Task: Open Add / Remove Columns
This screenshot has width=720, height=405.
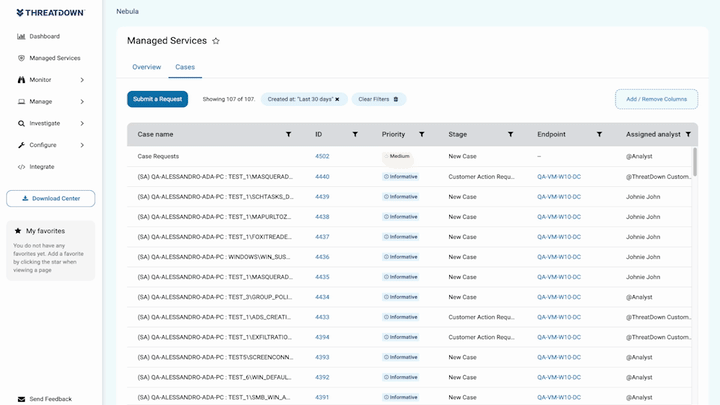Action: point(657,99)
